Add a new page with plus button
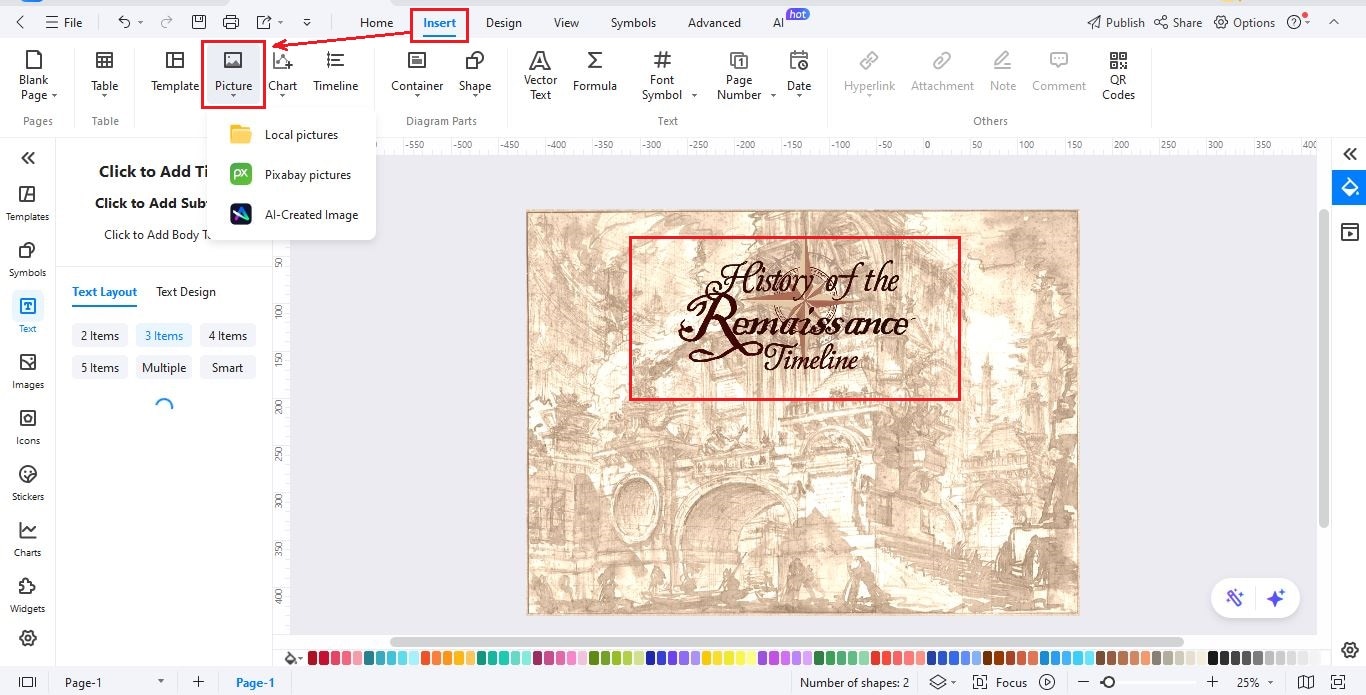The image size is (1366, 695). (x=198, y=682)
